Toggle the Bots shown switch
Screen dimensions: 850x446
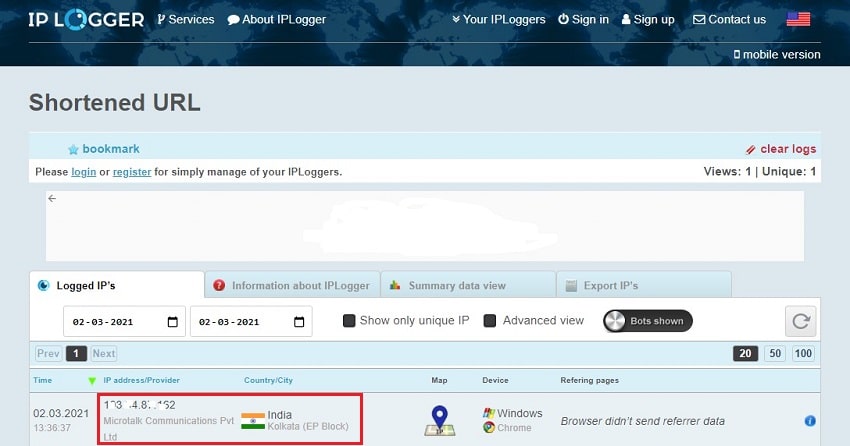coord(648,321)
